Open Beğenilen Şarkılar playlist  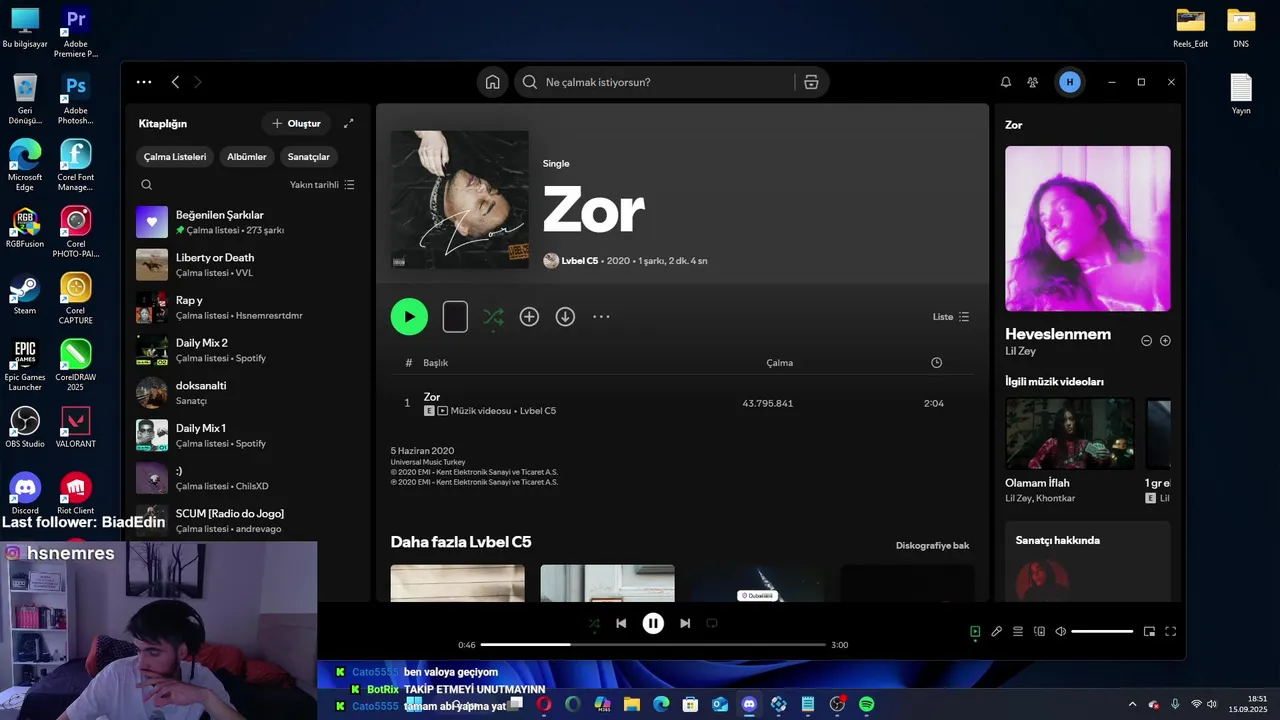(248, 222)
